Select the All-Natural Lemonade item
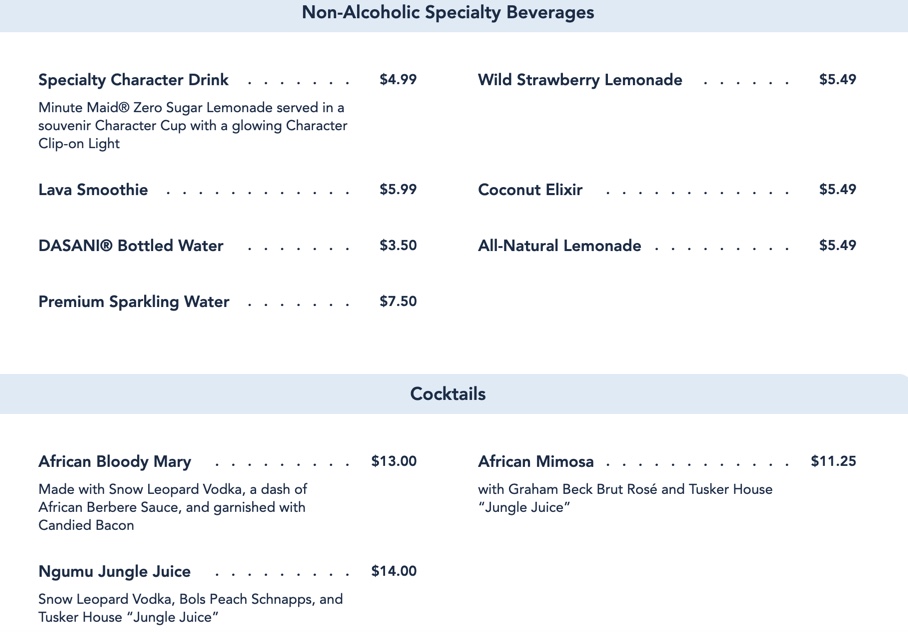Viewport: 908px width, 632px height. (559, 246)
